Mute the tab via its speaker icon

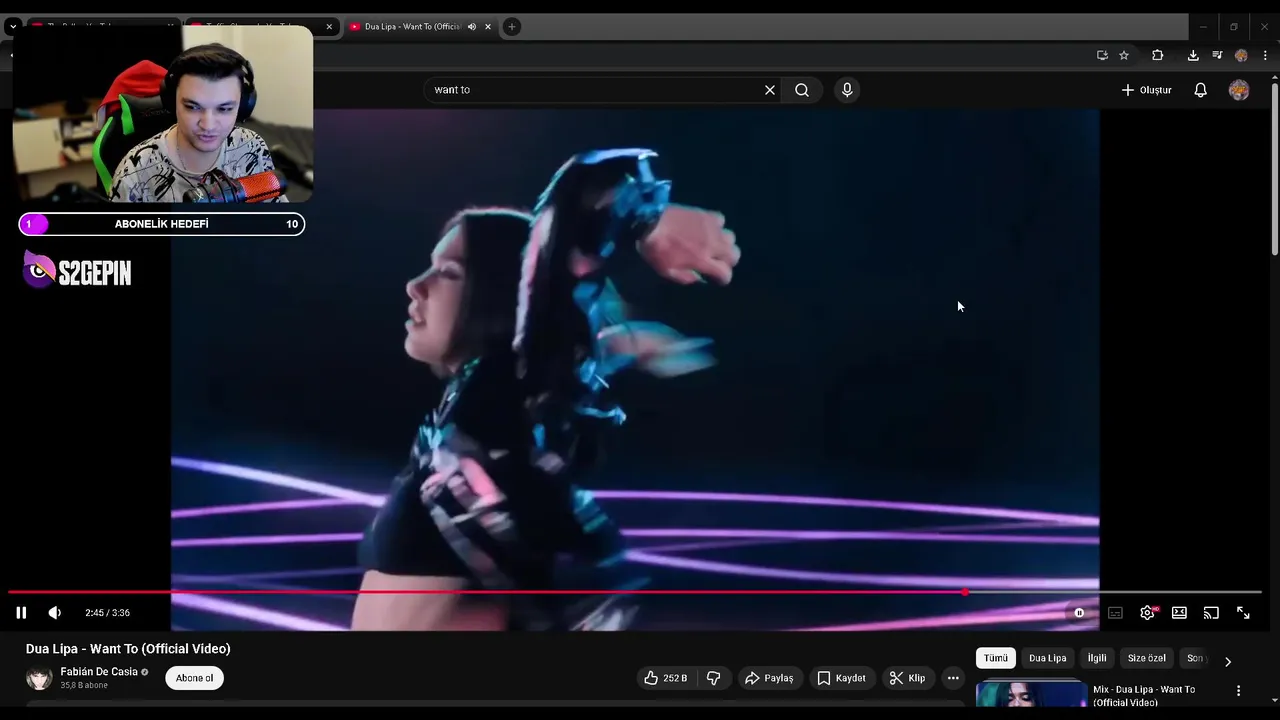(471, 27)
